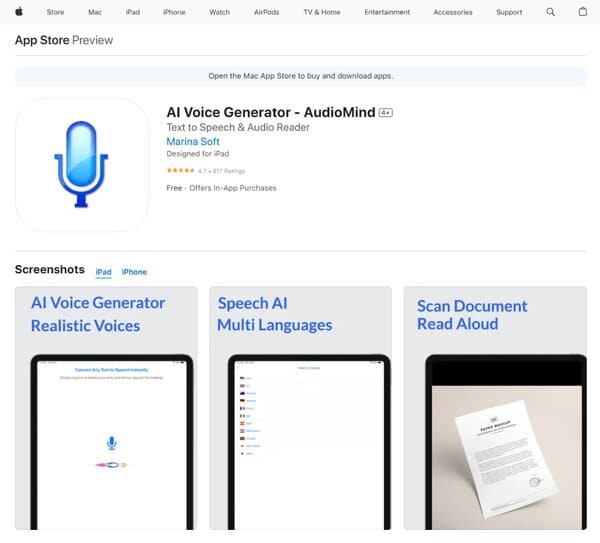Open the iPad nav menu
Viewport: 600px width, 543px height.
pyautogui.click(x=133, y=12)
